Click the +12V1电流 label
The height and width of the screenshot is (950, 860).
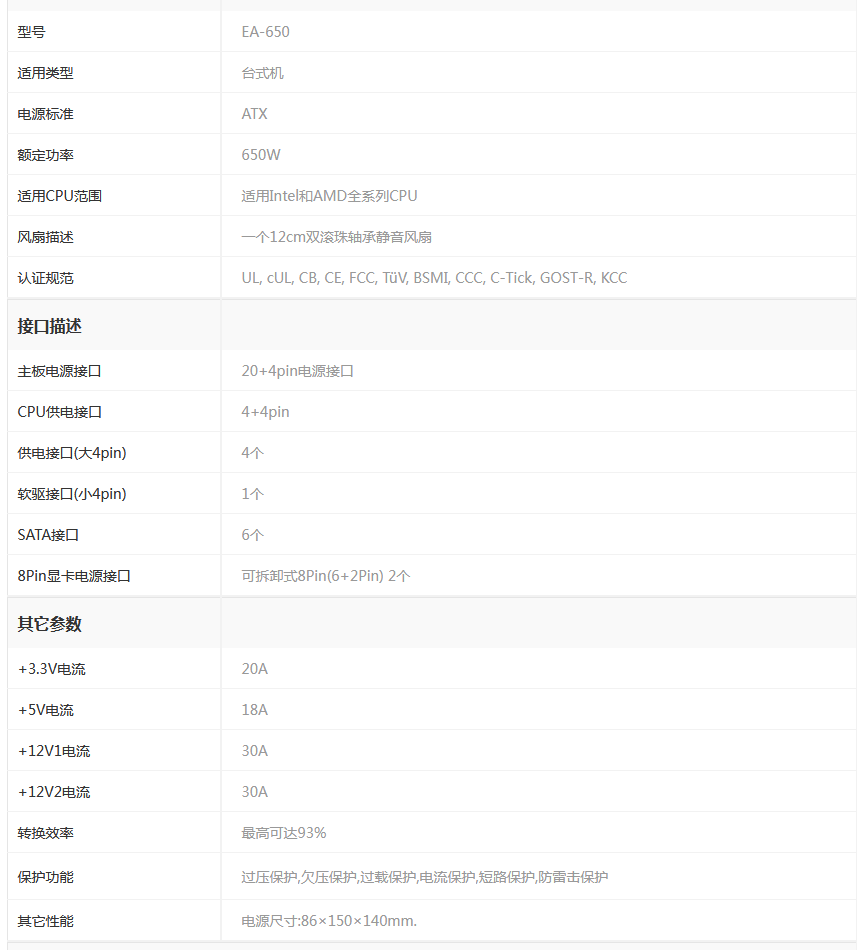54,751
